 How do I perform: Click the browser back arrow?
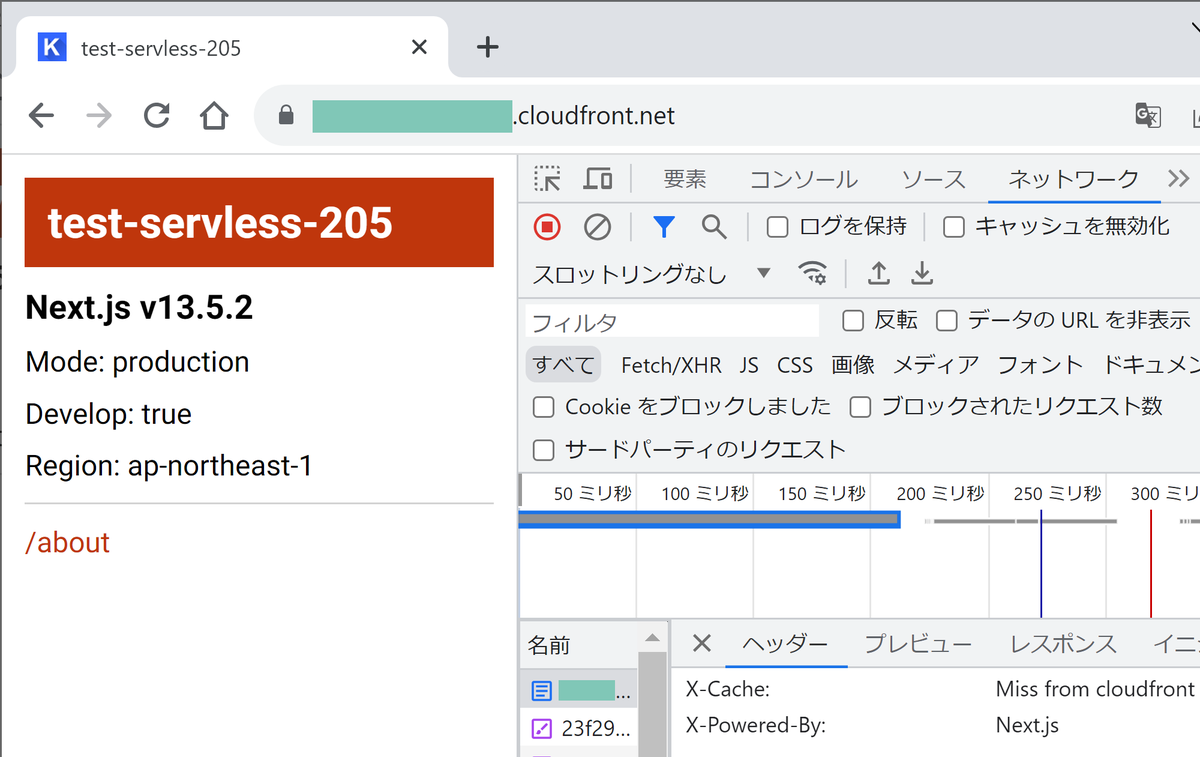(x=41, y=116)
